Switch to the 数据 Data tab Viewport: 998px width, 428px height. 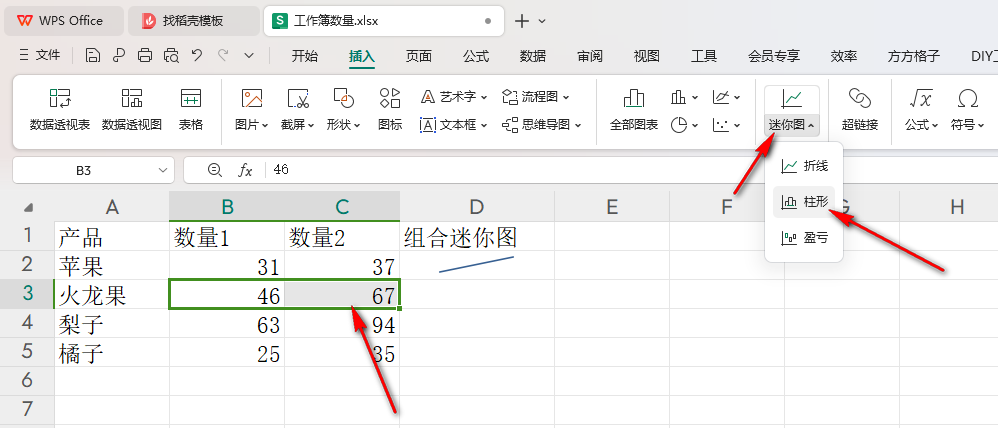(533, 56)
